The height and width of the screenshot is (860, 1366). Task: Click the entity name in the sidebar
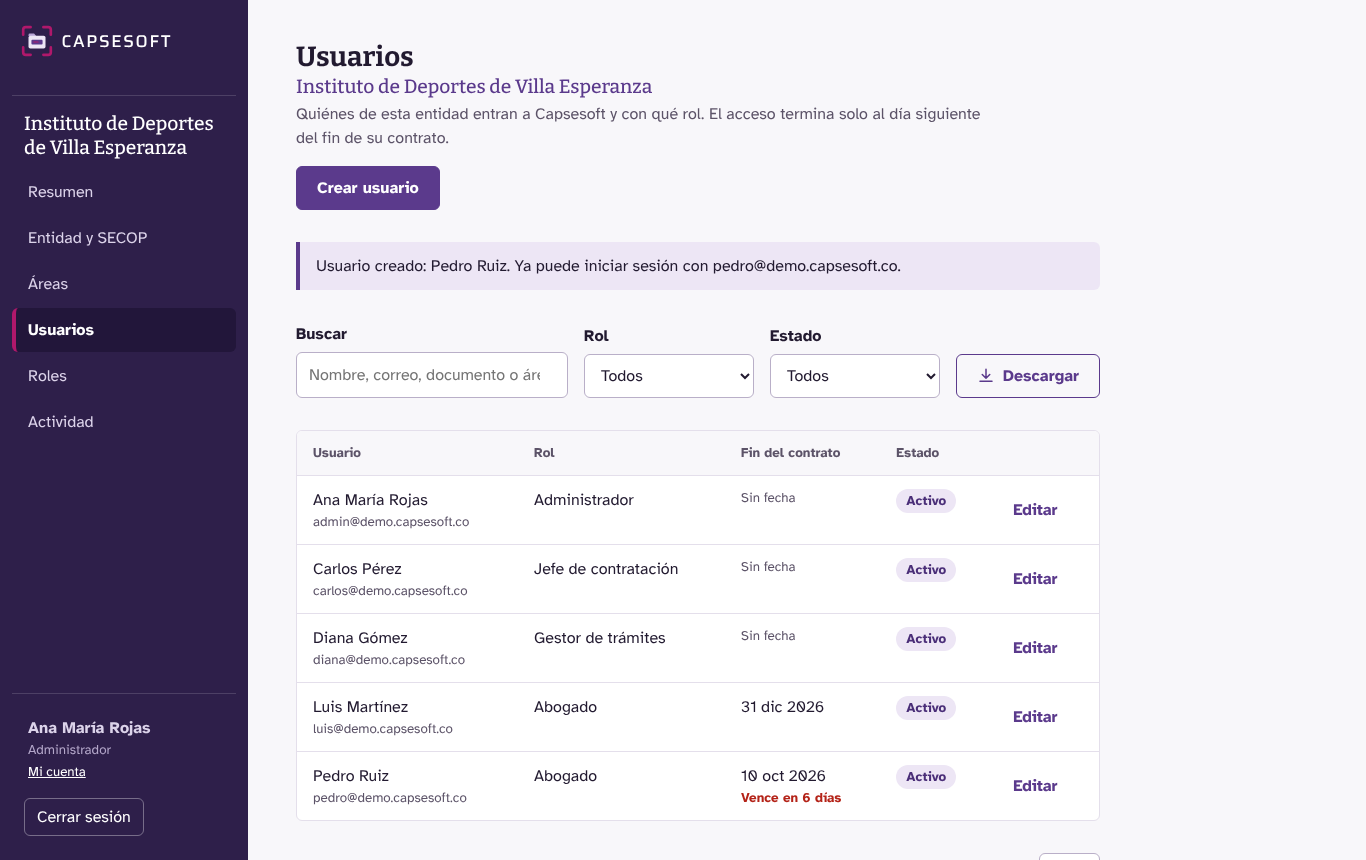click(x=119, y=136)
